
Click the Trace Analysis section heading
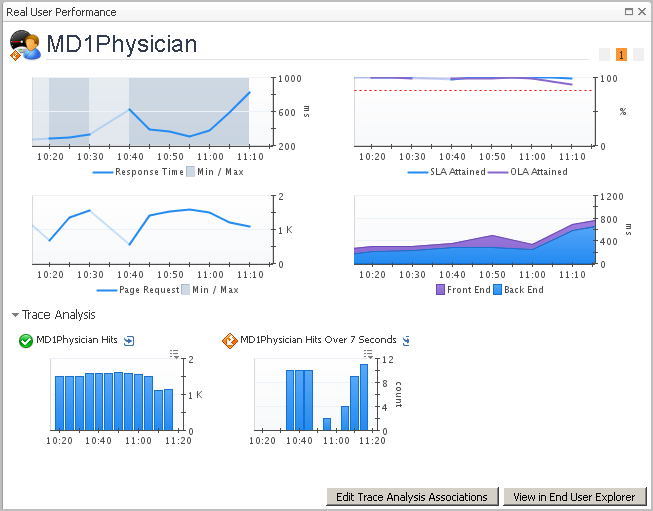point(58,315)
